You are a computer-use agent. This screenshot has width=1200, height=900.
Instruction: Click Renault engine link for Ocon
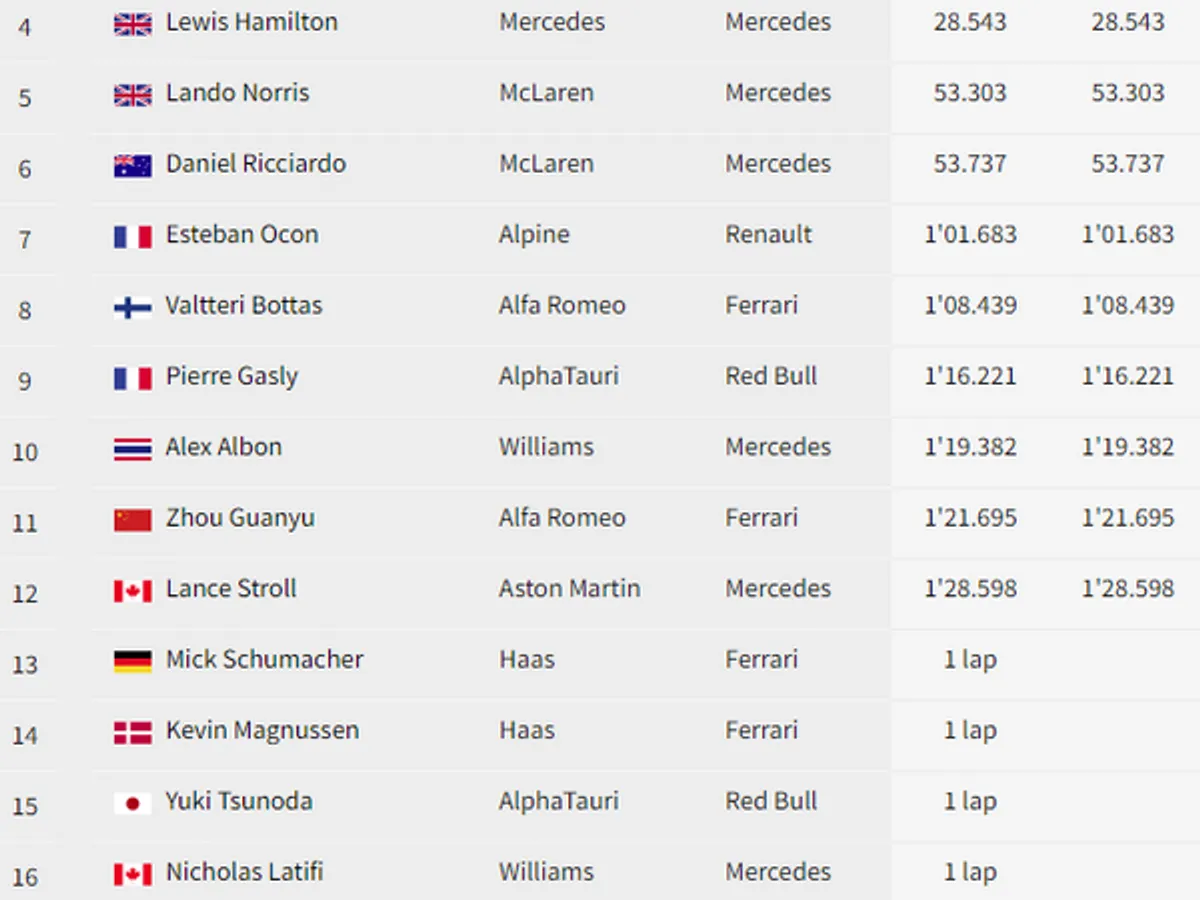coord(768,235)
